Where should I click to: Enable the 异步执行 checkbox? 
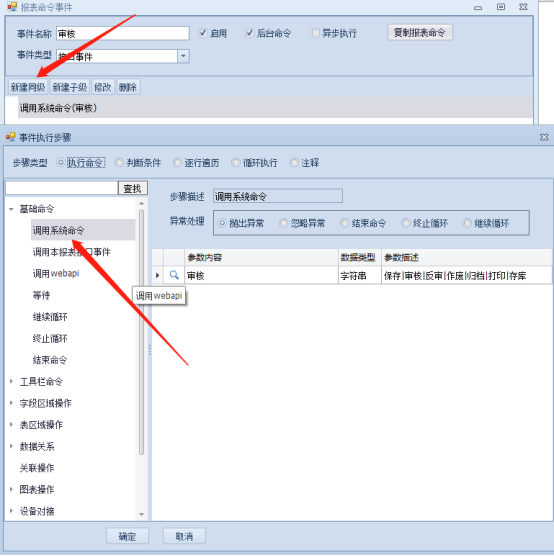(x=315, y=33)
